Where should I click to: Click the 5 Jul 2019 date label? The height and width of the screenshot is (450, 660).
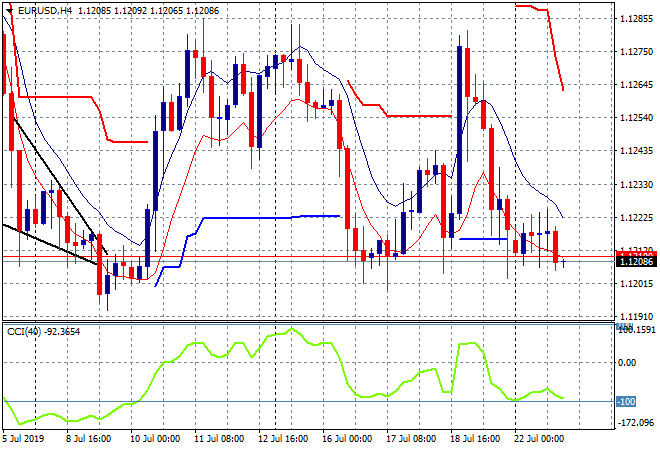pos(23,439)
